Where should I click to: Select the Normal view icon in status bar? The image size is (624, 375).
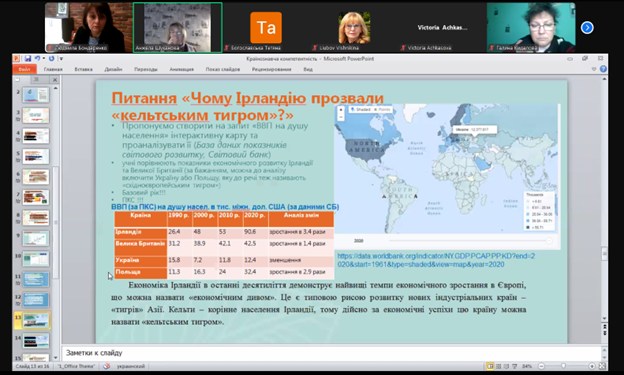[x=490, y=366]
